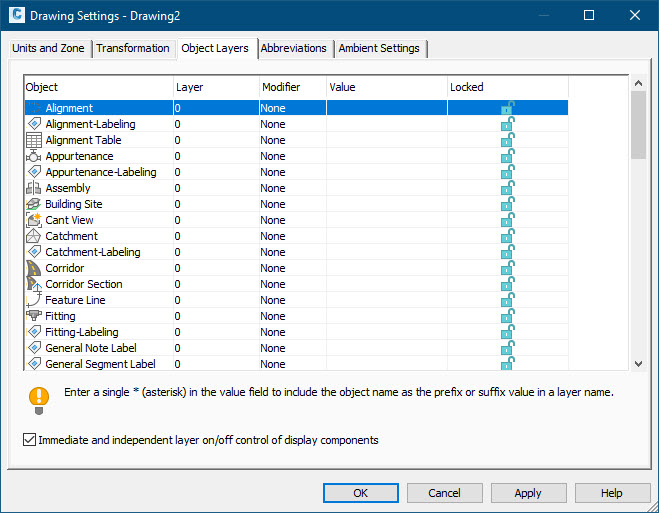Screen dimensions: 659x513
Task: Click the Corridor Section icon
Action: tap(34, 284)
